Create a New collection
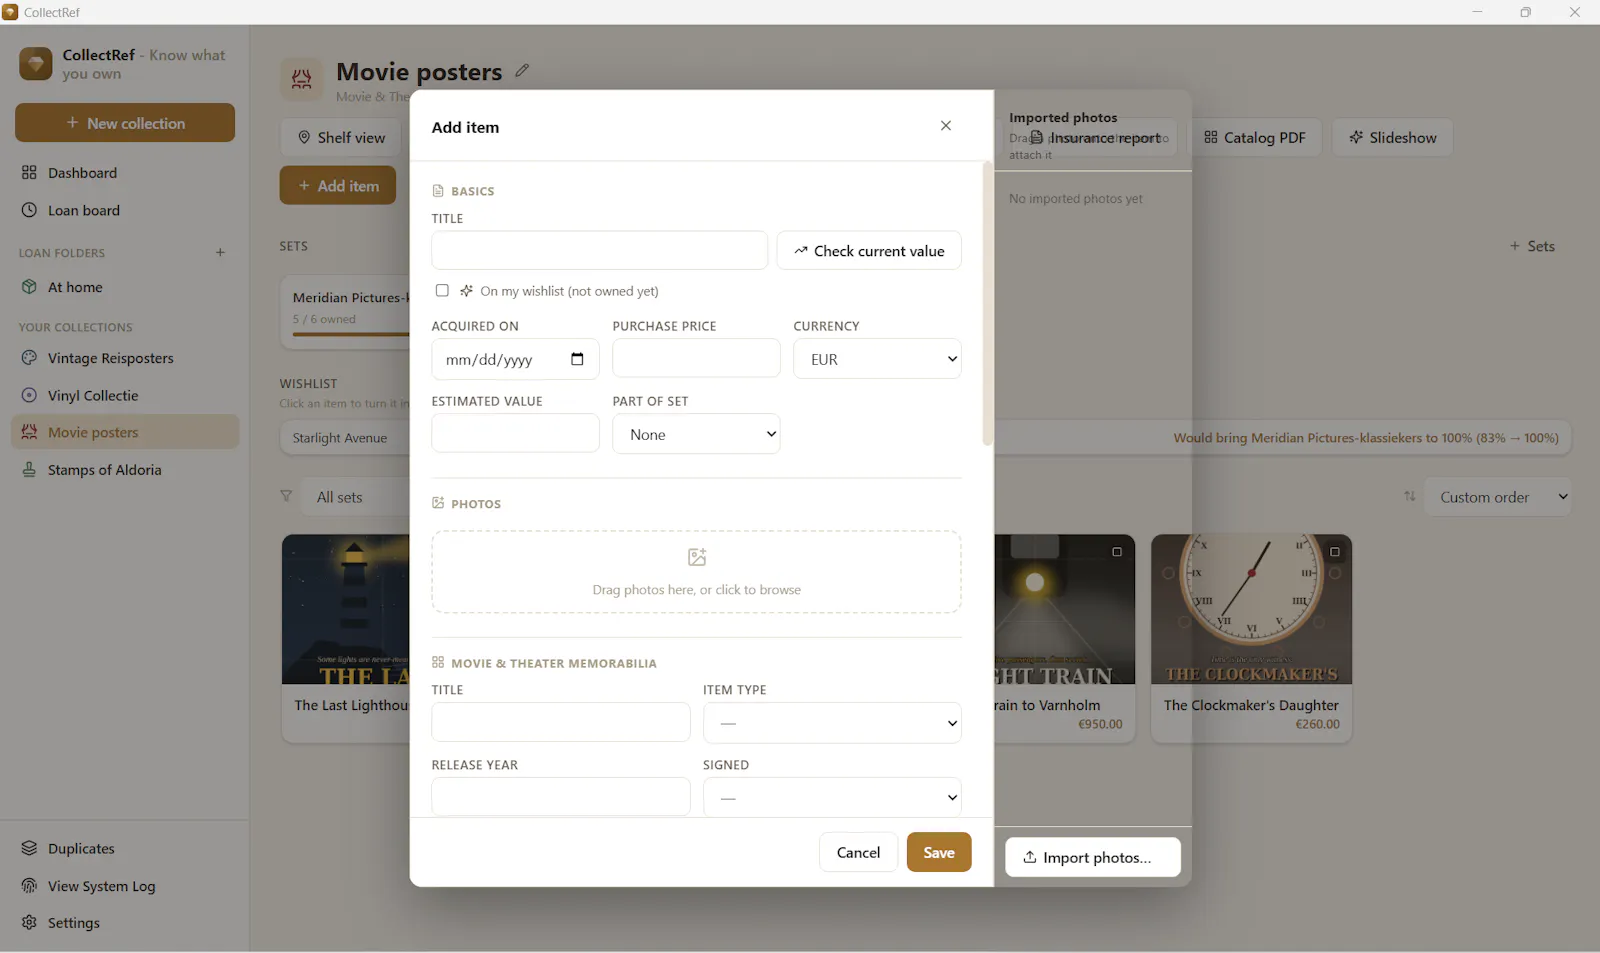This screenshot has height=953, width=1600. click(x=125, y=123)
